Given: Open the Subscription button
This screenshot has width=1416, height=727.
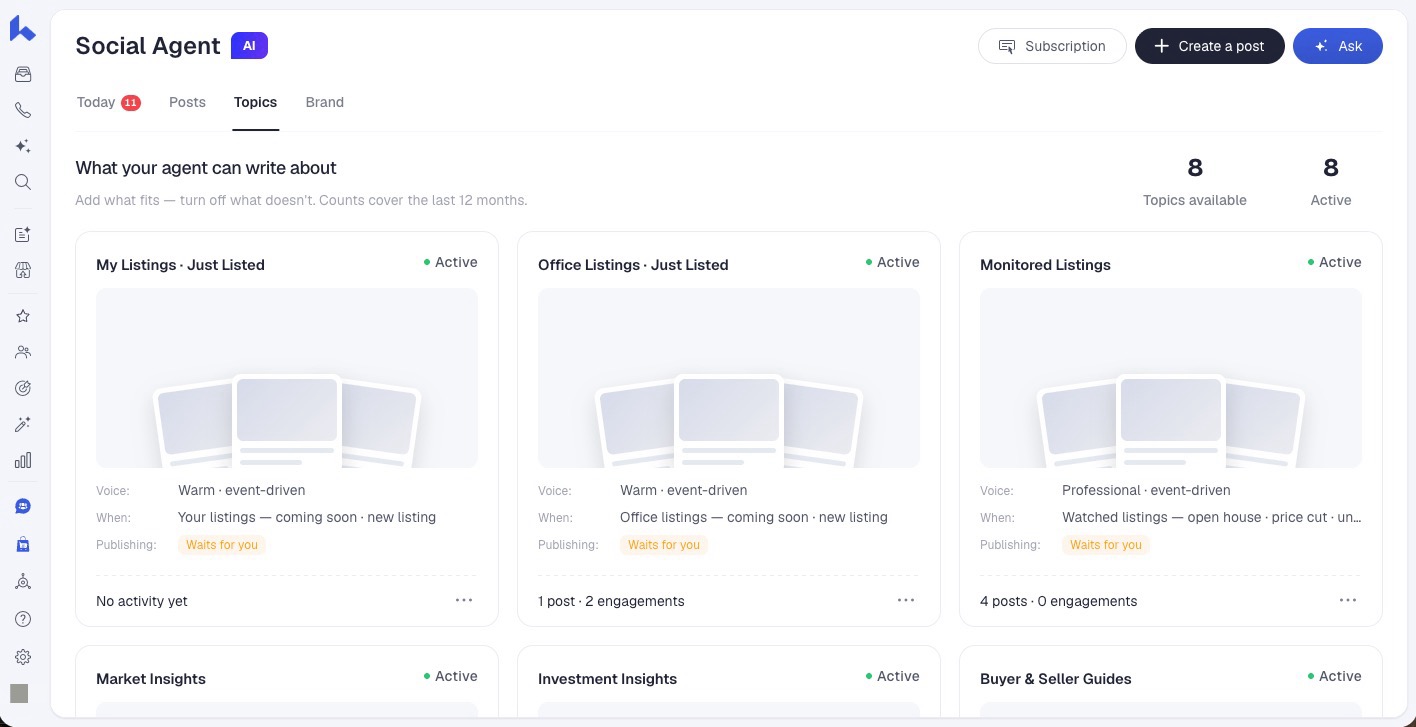Looking at the screenshot, I should pos(1052,46).
